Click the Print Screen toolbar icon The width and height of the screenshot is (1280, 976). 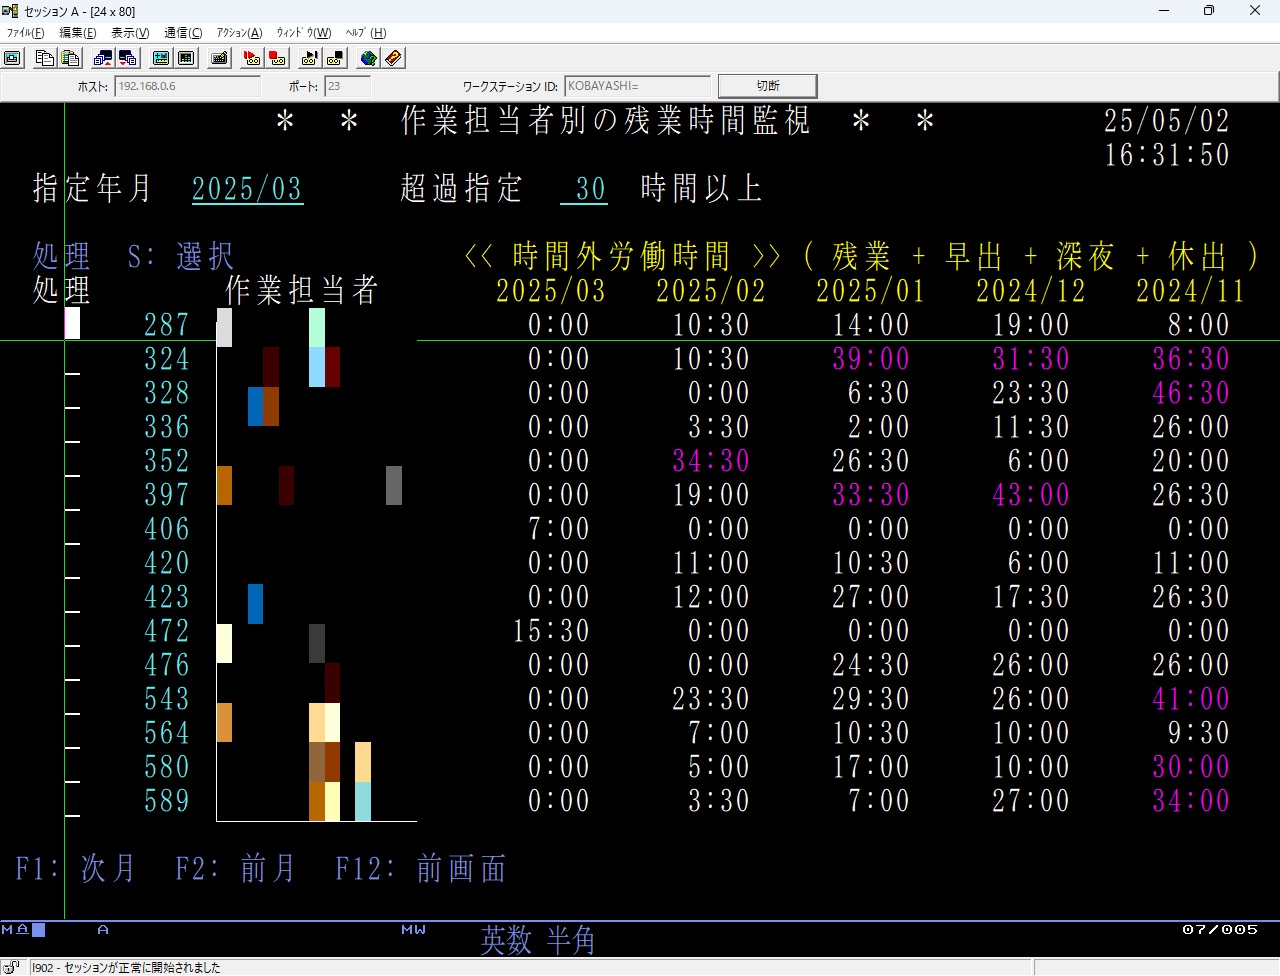[13, 58]
